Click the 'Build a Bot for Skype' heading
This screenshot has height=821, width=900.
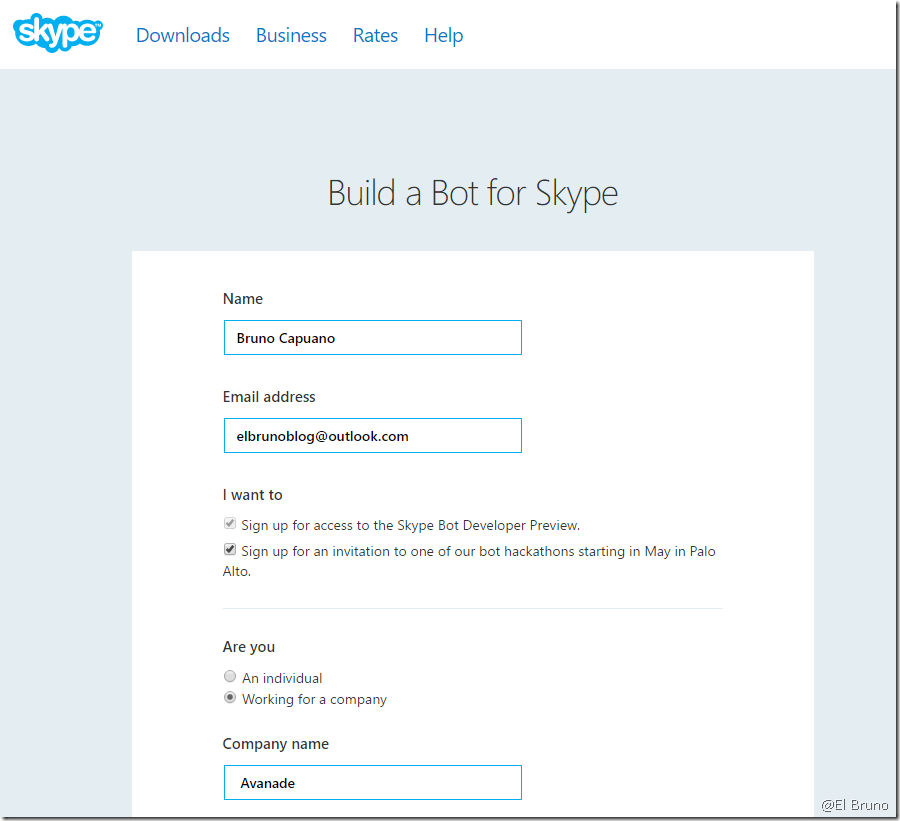point(472,193)
